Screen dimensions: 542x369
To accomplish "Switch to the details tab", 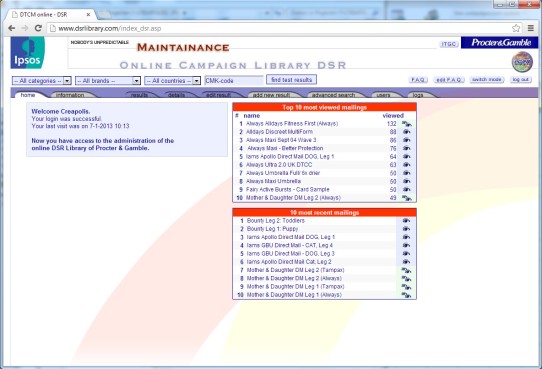I will tap(177, 95).
